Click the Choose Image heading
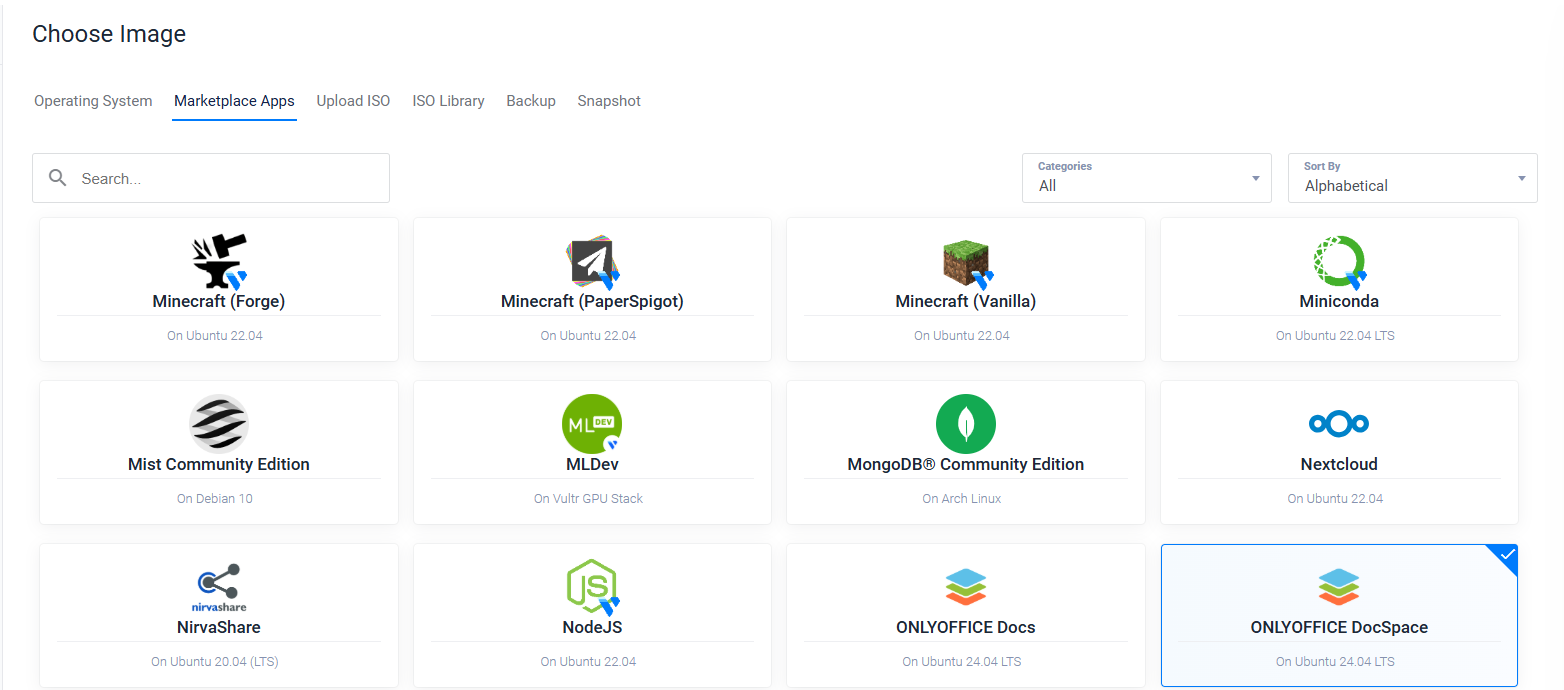Viewport: 1564px width, 690px height. tap(109, 33)
